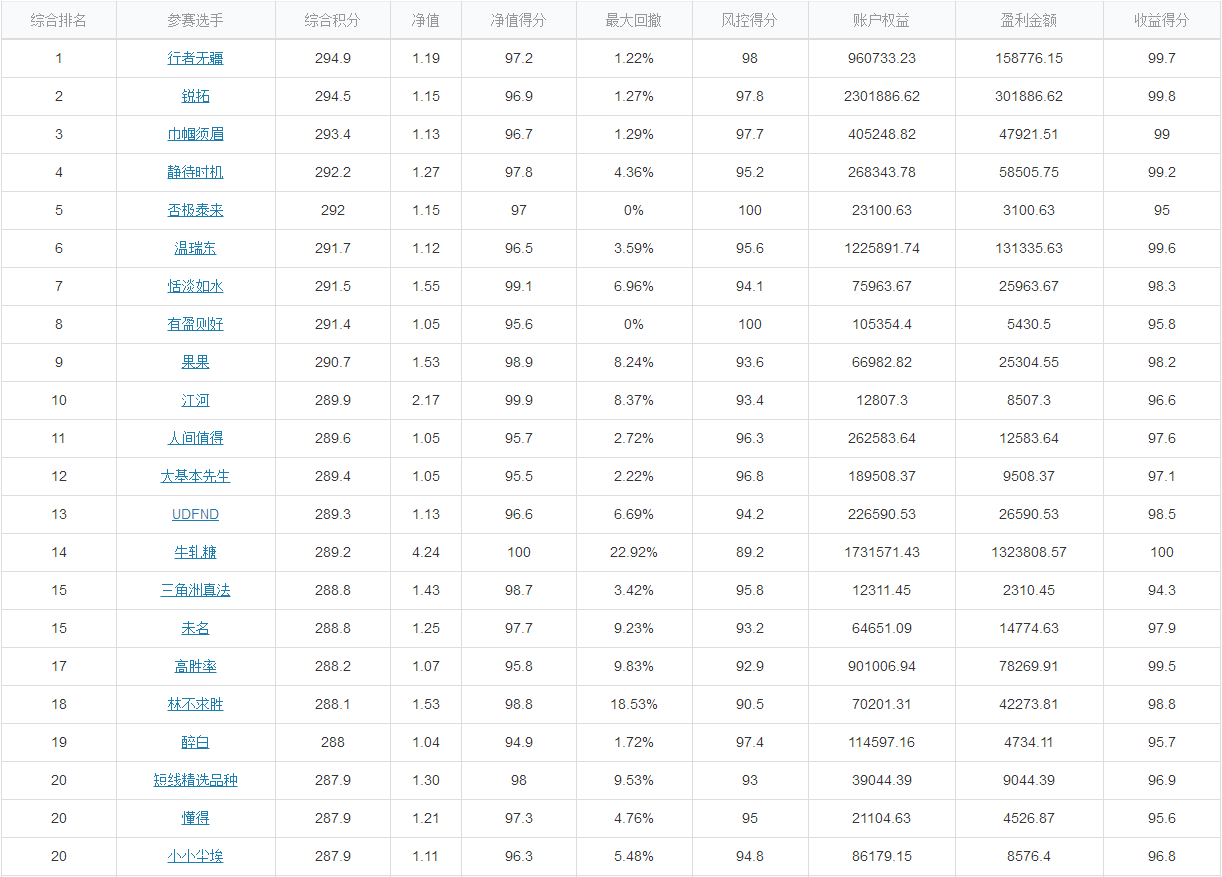The width and height of the screenshot is (1222, 877).
Task: Select the 盈利金额 column header
Action: tap(1029, 20)
